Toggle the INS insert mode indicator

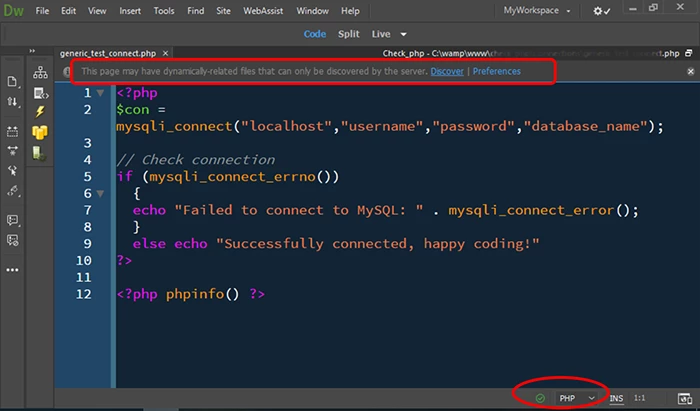click(x=617, y=399)
